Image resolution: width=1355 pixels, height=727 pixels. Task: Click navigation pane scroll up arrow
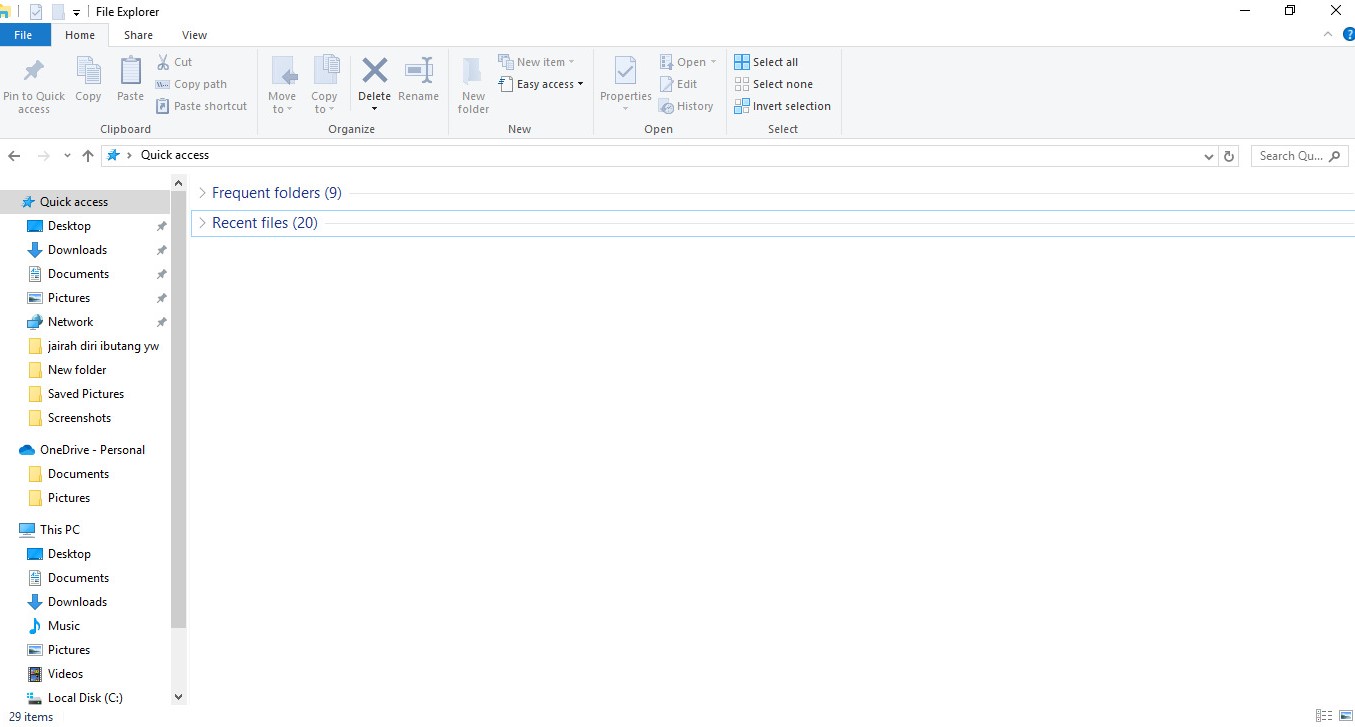coord(178,183)
